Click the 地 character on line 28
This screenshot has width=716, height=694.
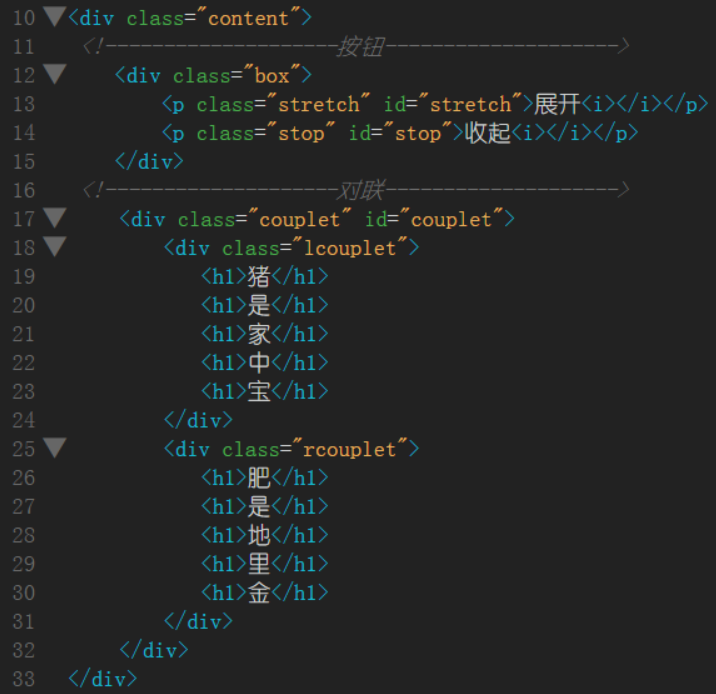click(x=259, y=536)
